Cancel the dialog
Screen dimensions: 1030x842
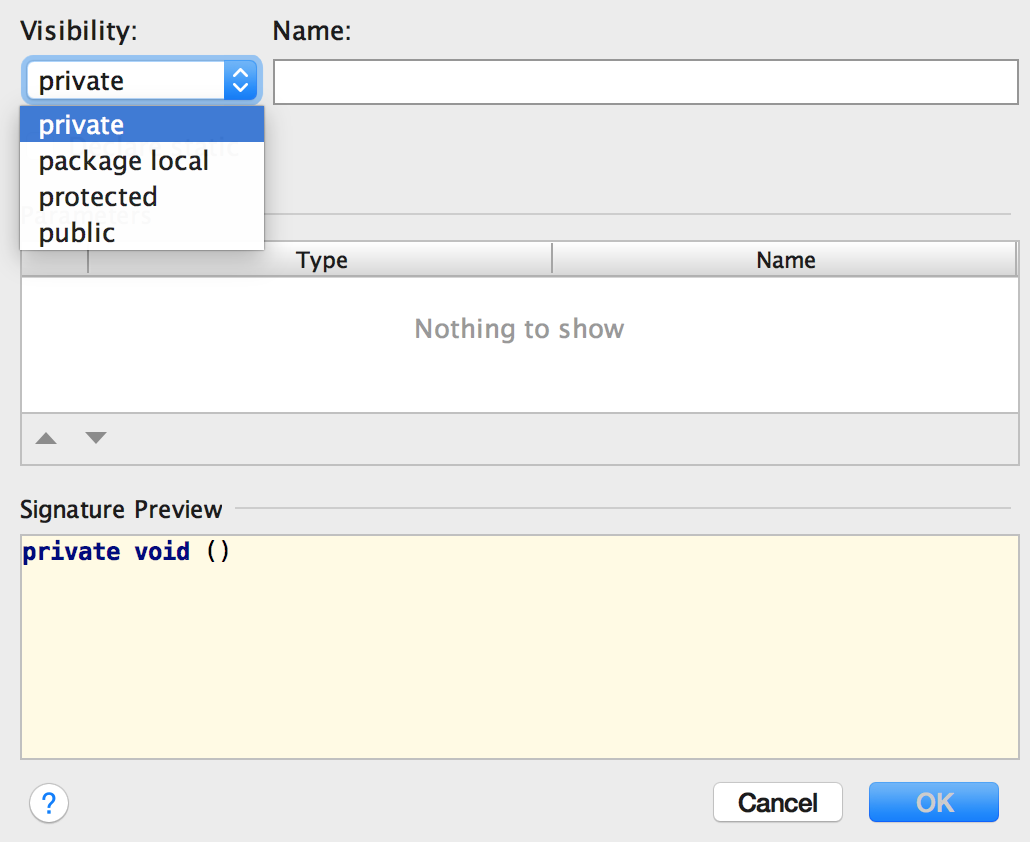[x=778, y=802]
